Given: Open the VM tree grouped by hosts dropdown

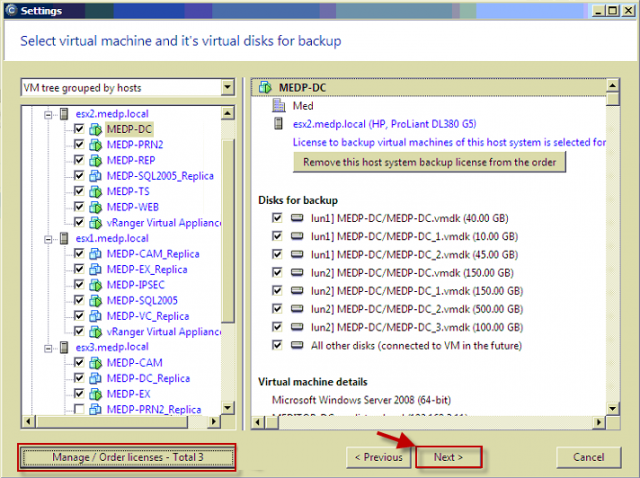Looking at the screenshot, I should pyautogui.click(x=227, y=87).
